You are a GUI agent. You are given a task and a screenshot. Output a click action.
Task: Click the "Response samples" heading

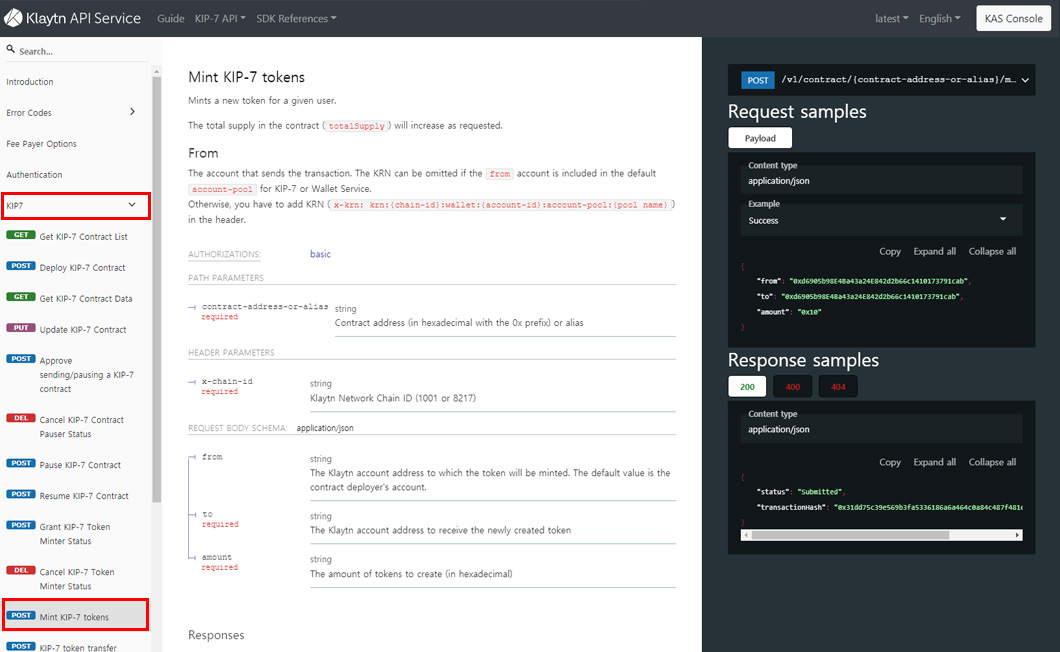coord(803,360)
